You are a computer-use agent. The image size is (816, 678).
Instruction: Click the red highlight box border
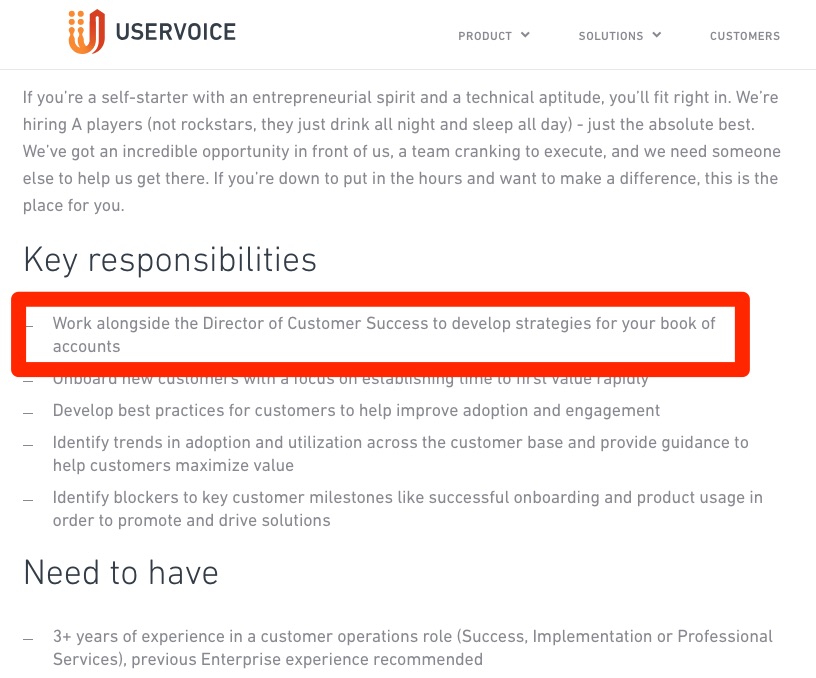[x=380, y=299]
